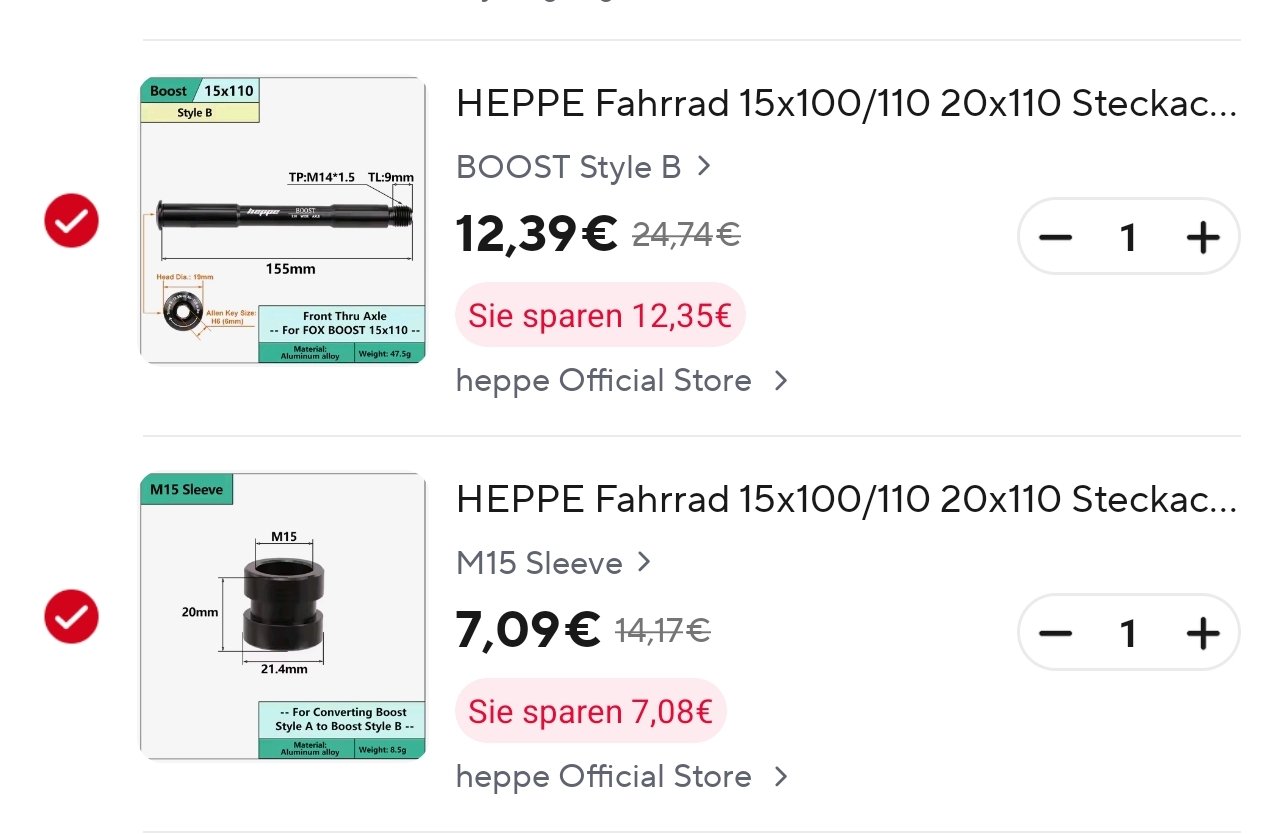The image size is (1280, 834).
Task: Click the 7,09€ price of the sleeve
Action: [527, 630]
